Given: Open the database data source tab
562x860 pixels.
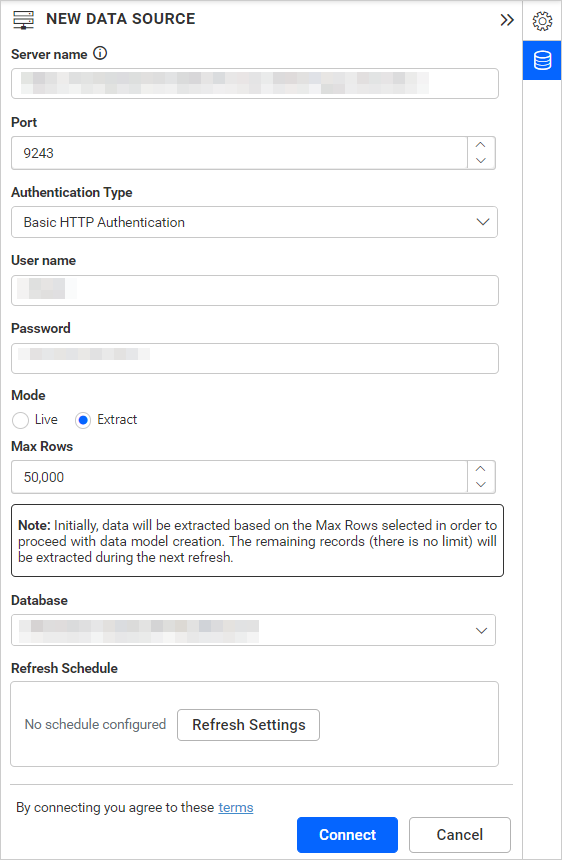Looking at the screenshot, I should pos(542,60).
